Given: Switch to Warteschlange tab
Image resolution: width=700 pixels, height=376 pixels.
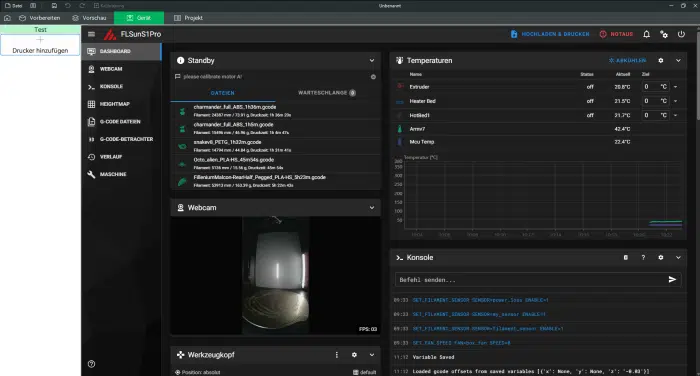Looking at the screenshot, I should [327, 93].
